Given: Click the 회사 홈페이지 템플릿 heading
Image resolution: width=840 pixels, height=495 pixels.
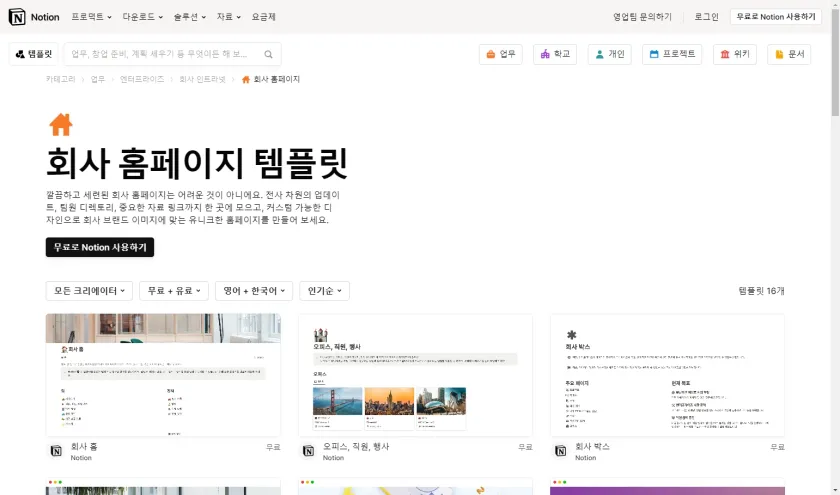Looking at the screenshot, I should pos(197,163).
